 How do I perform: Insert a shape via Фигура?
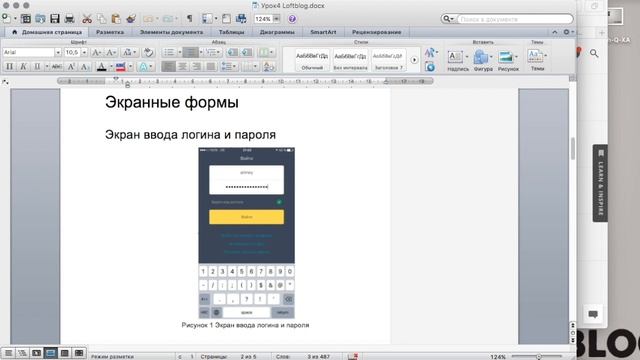(483, 60)
